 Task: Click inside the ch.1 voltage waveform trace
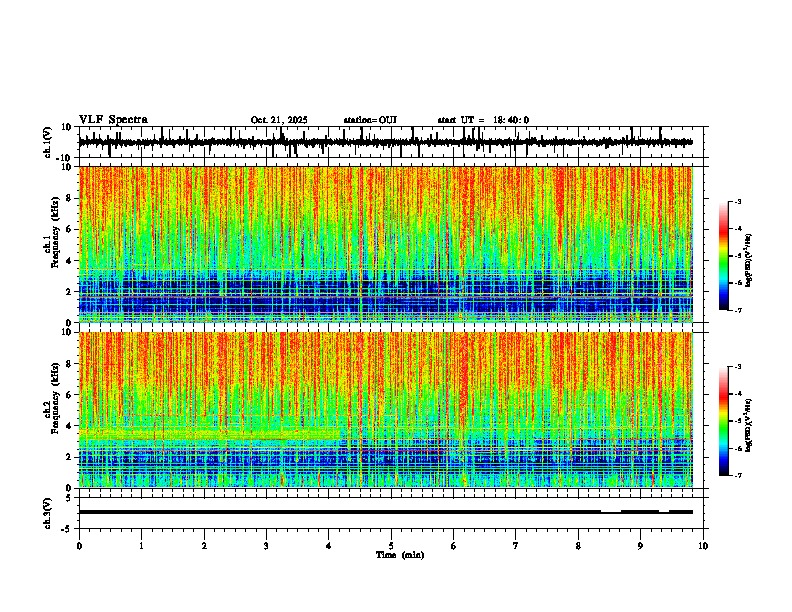coord(386,142)
